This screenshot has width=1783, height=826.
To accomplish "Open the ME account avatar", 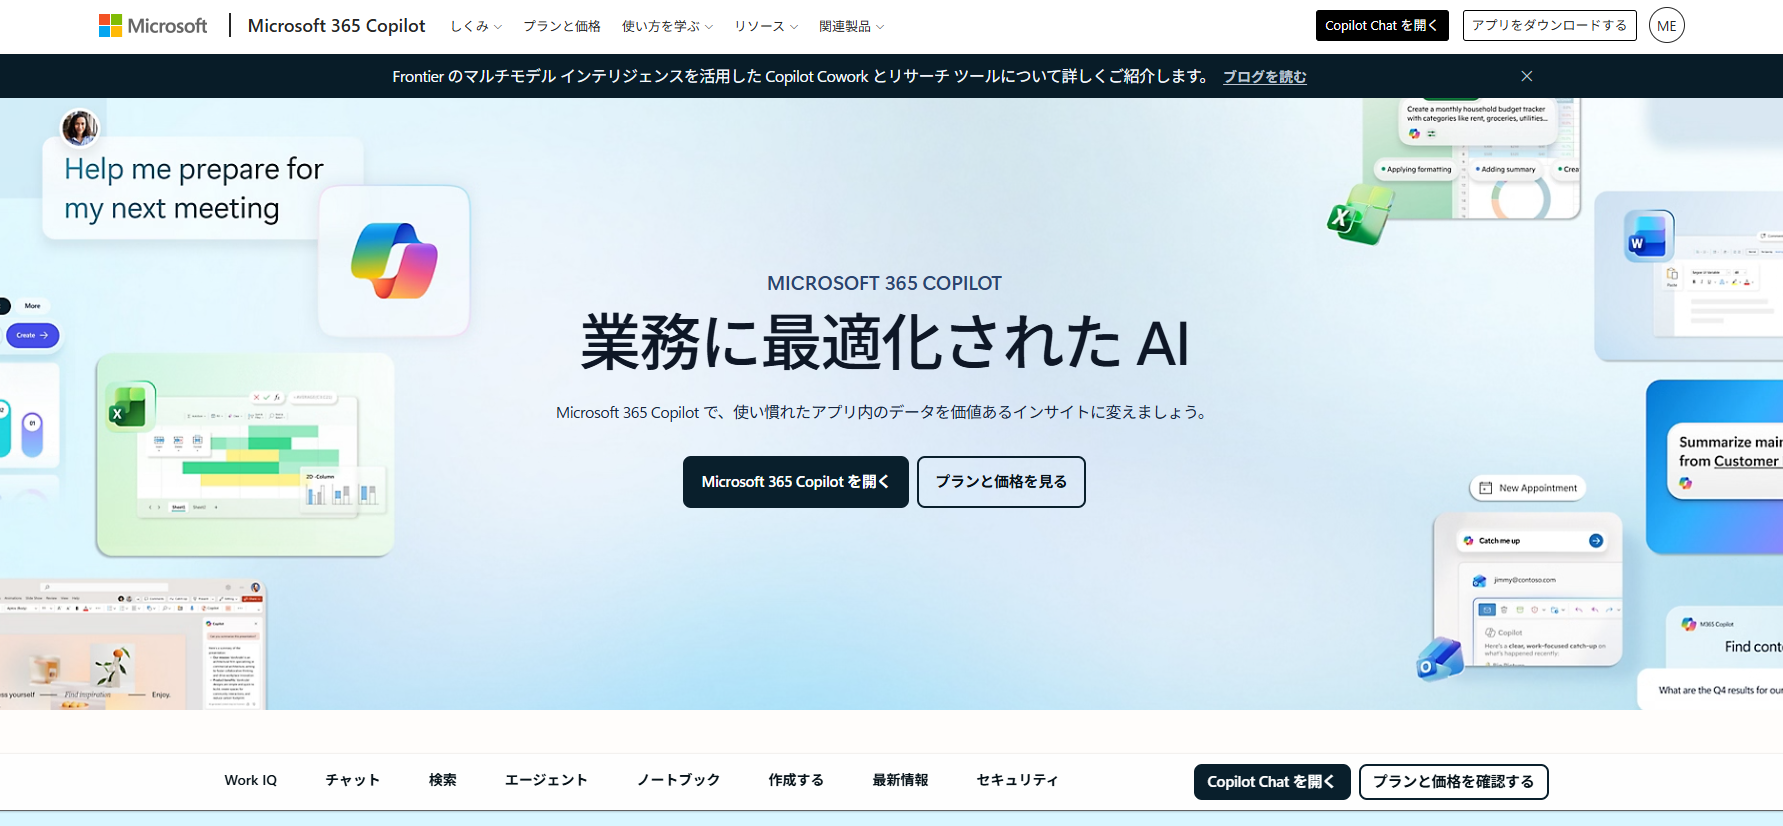I will coord(1666,26).
